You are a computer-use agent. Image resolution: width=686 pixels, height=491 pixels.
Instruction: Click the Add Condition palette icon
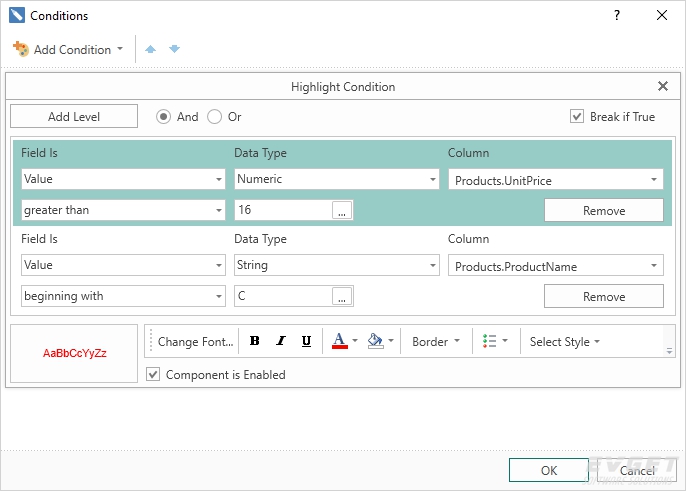(x=21, y=49)
